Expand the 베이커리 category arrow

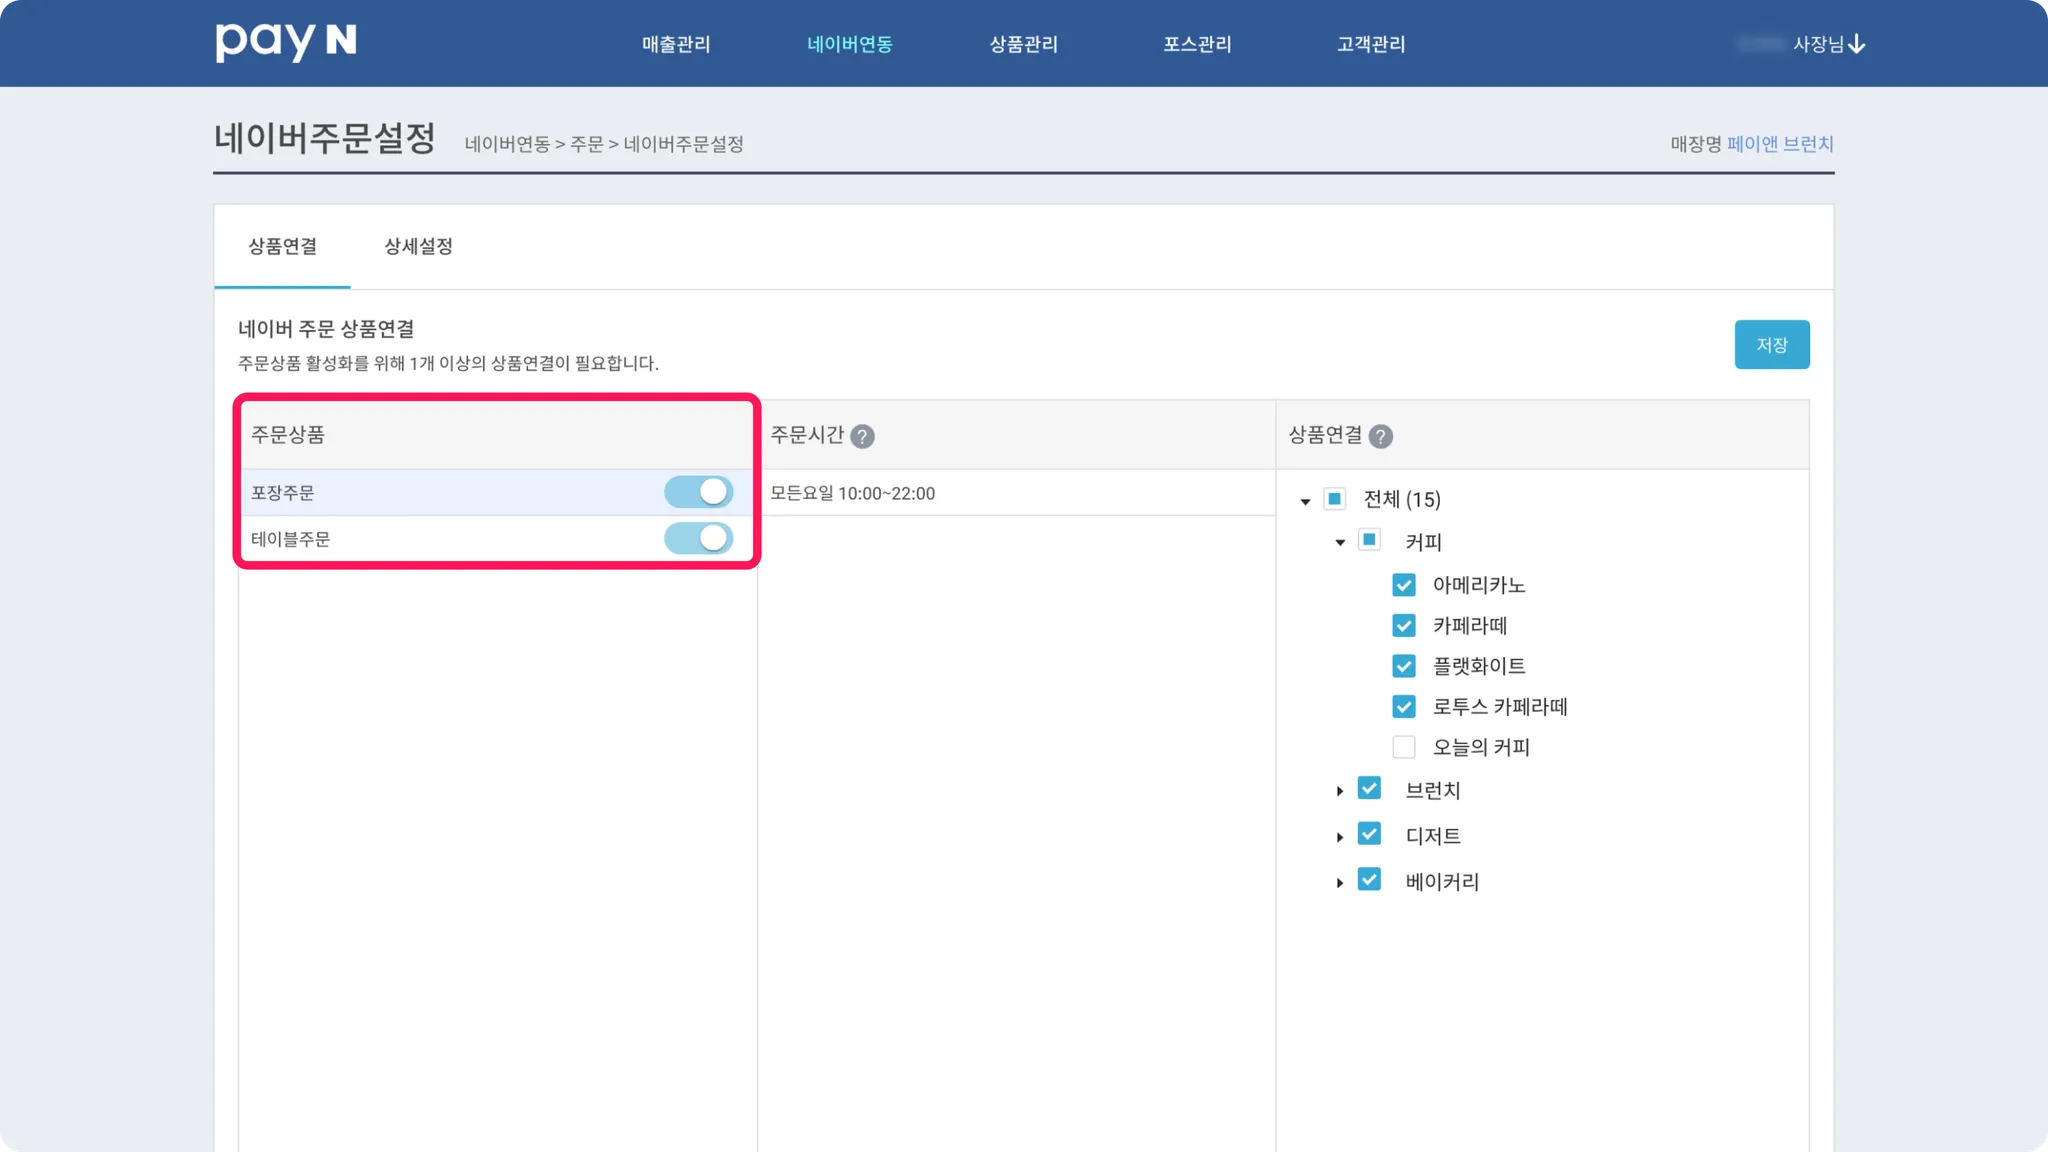pos(1340,883)
